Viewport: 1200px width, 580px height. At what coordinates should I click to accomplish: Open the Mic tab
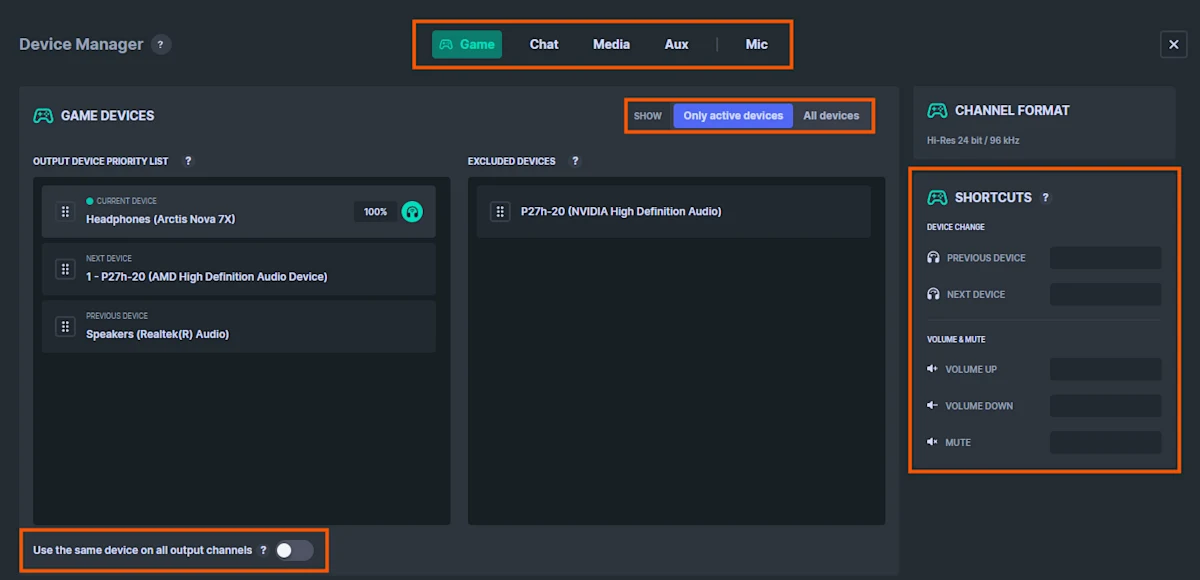[x=756, y=44]
